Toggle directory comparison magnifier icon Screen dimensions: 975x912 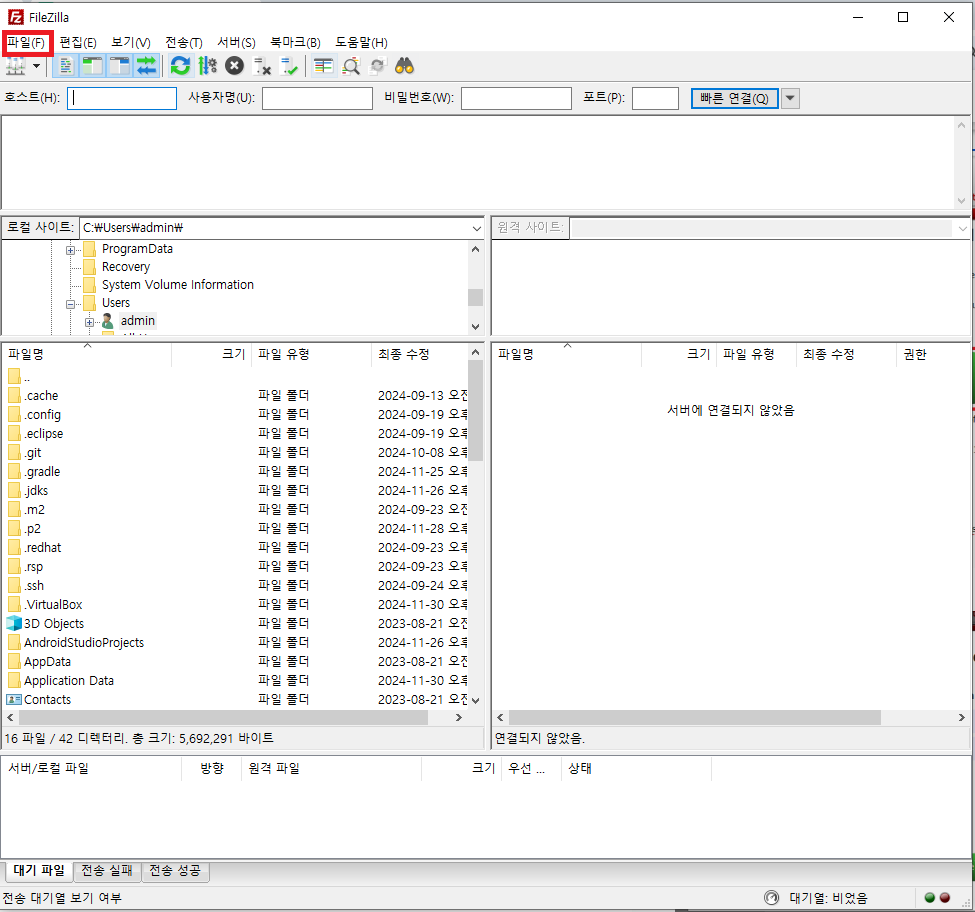click(x=351, y=66)
